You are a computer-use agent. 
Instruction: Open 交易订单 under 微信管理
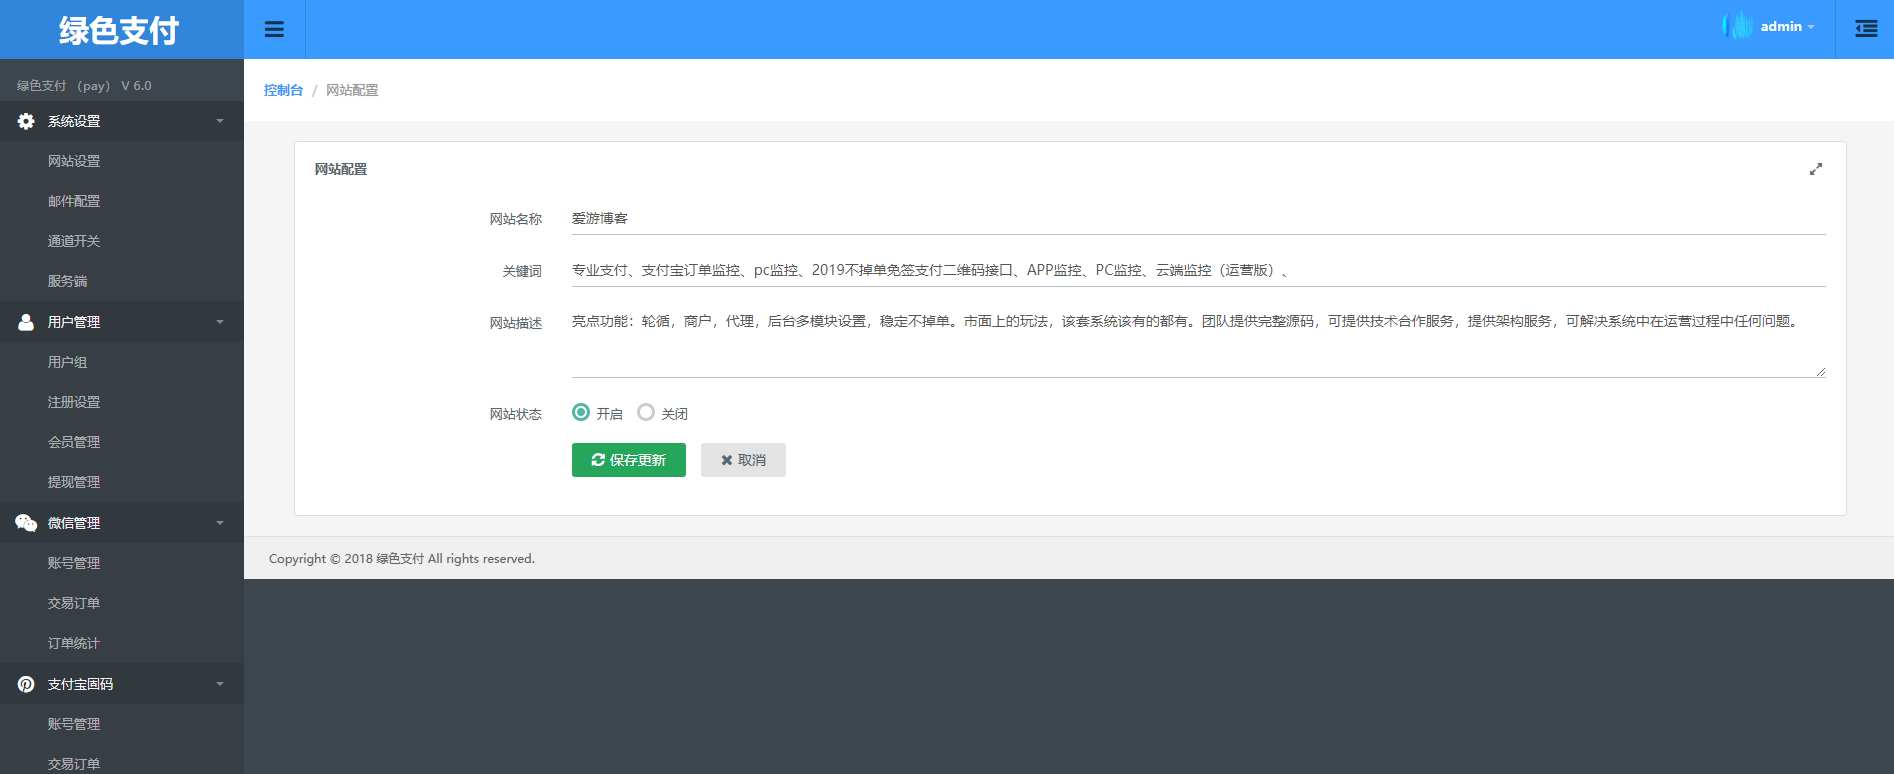122,603
